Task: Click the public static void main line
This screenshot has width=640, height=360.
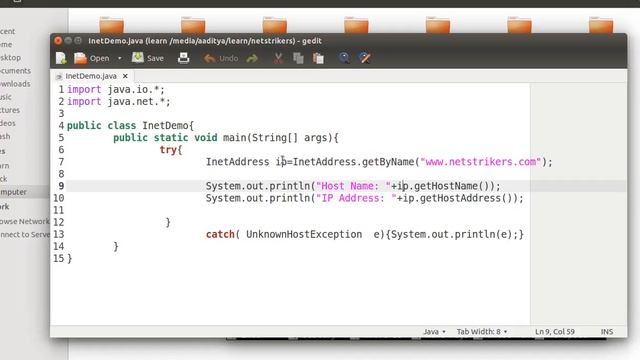Action: coord(226,138)
